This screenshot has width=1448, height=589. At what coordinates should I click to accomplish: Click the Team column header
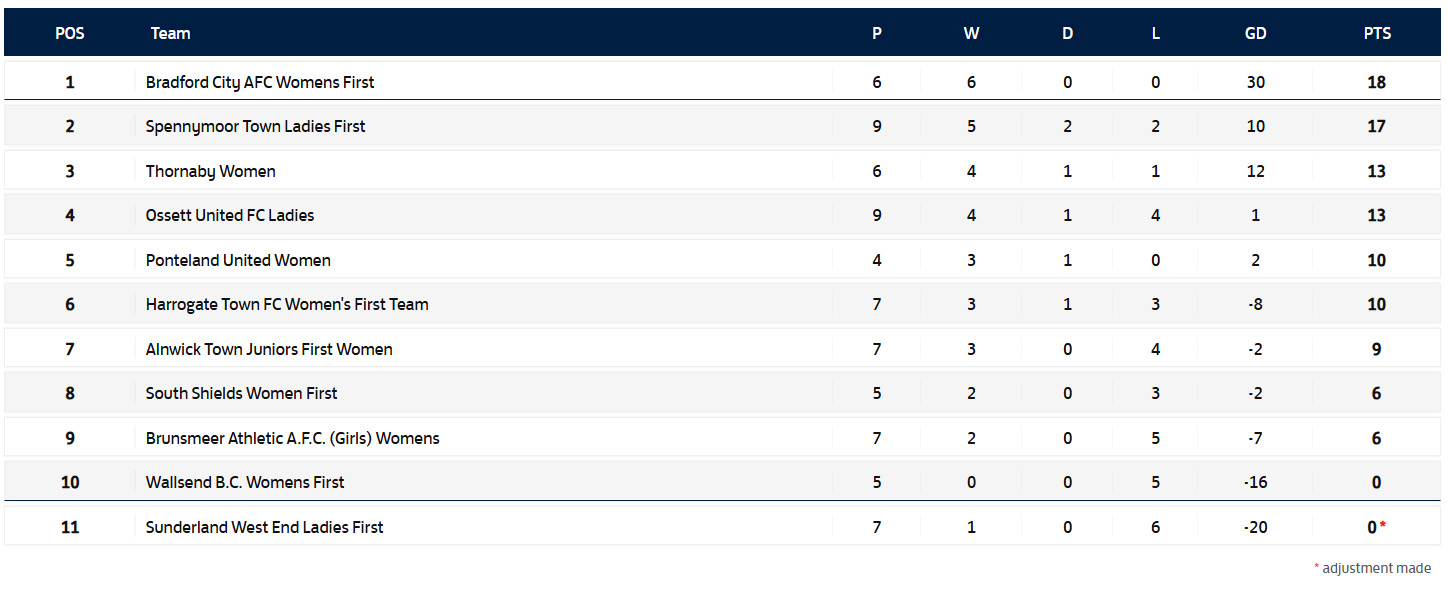point(170,33)
